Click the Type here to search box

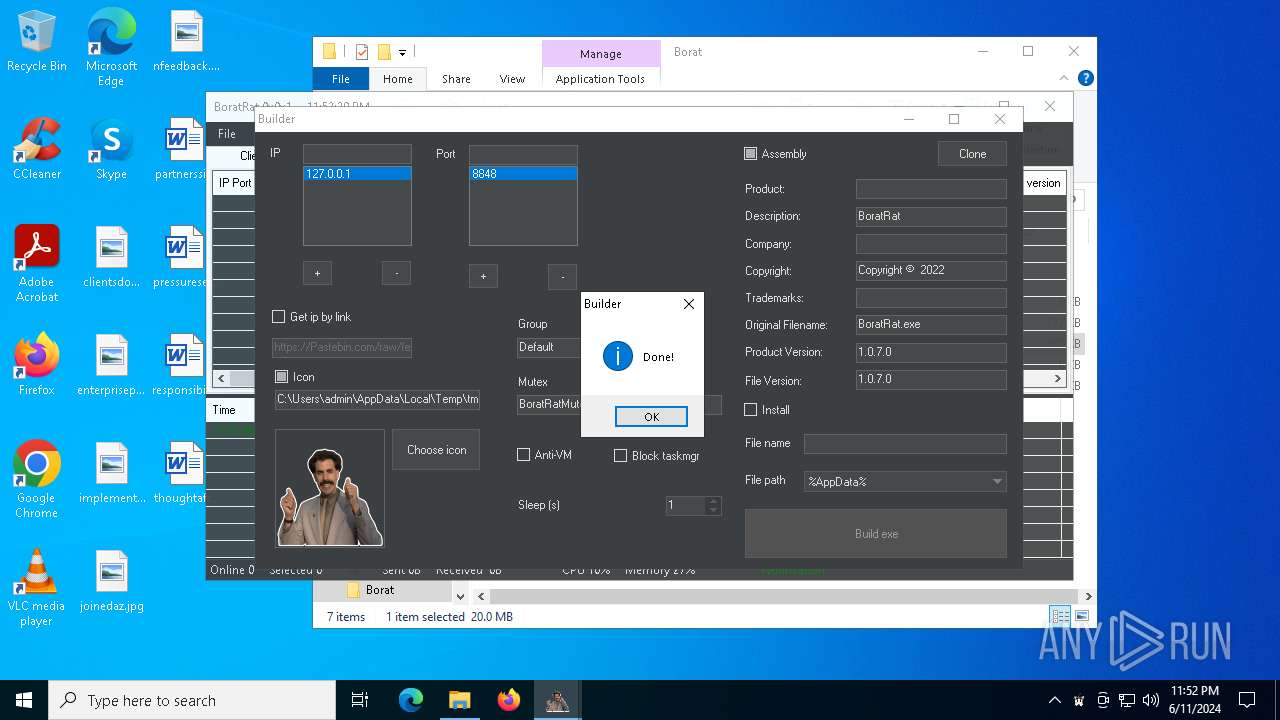(192, 700)
